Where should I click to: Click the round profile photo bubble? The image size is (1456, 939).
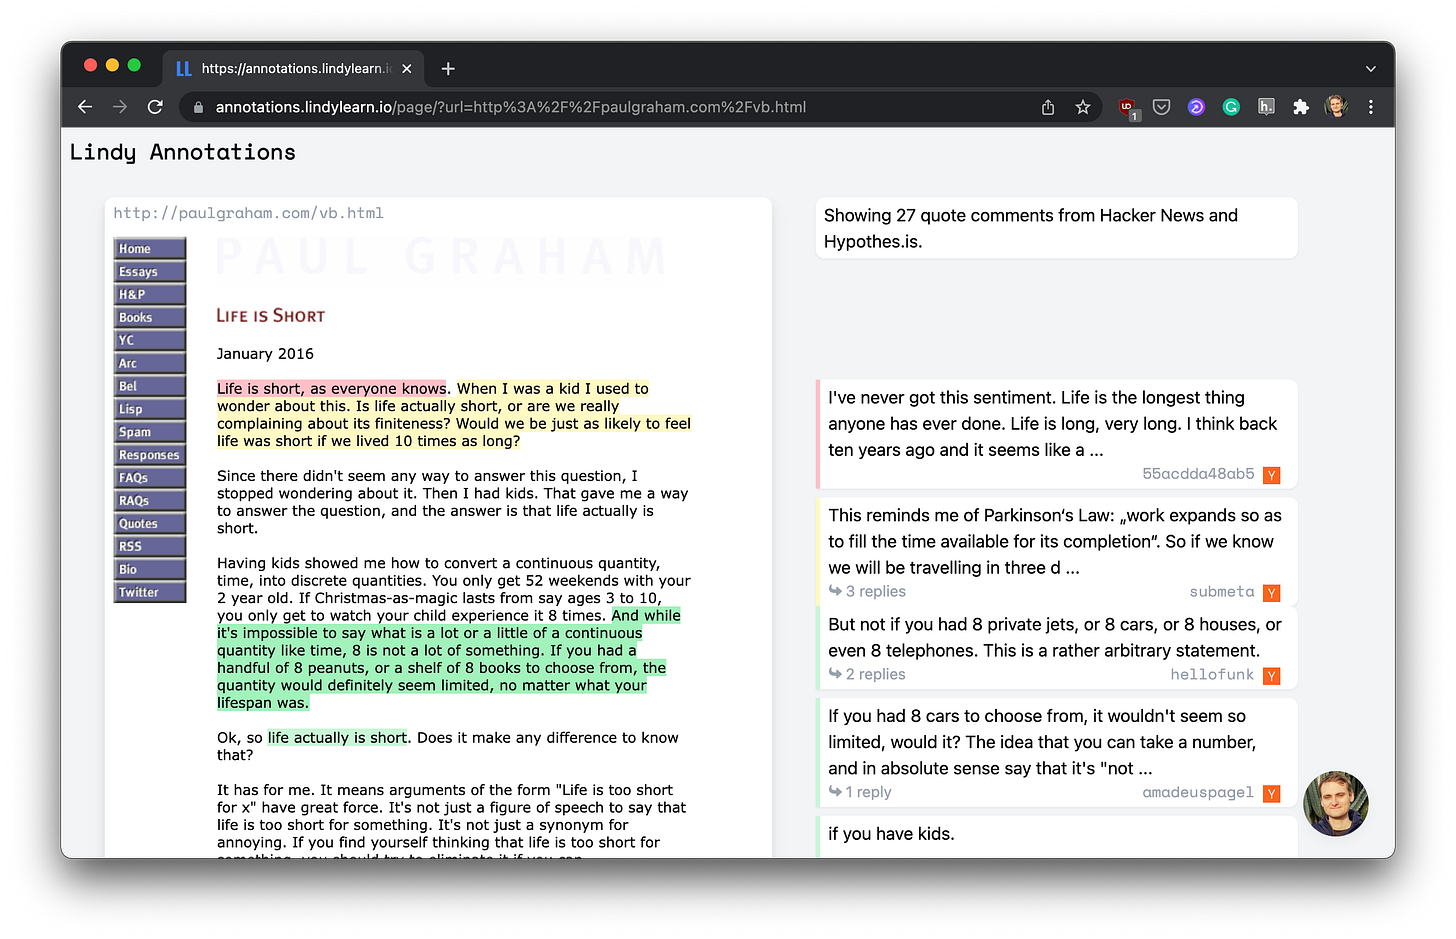(1336, 803)
